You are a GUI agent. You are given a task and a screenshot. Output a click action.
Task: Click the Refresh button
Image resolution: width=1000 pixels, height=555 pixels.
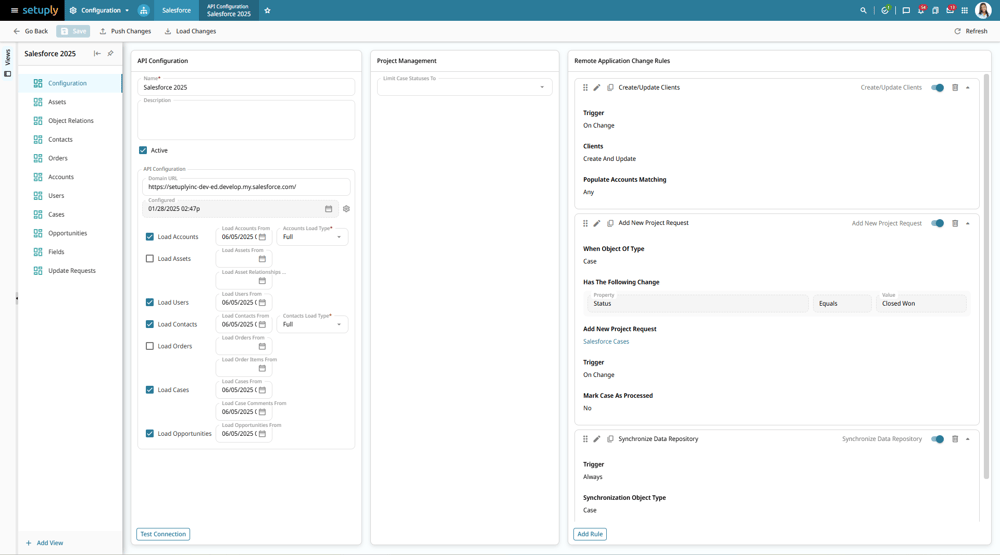point(971,31)
